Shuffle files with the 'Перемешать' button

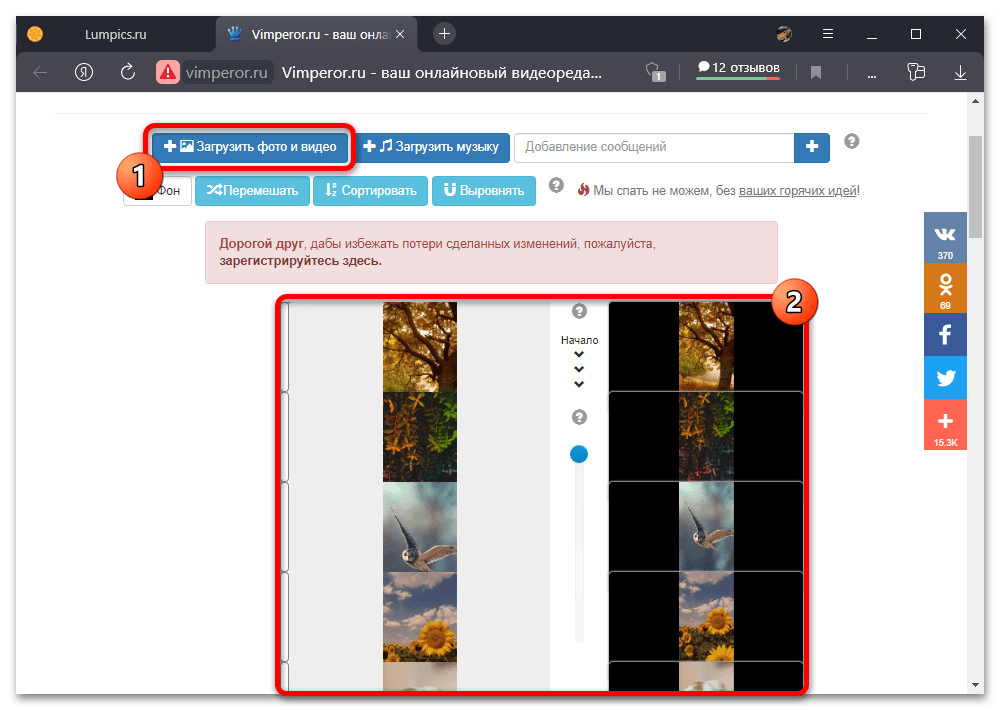pyautogui.click(x=252, y=190)
